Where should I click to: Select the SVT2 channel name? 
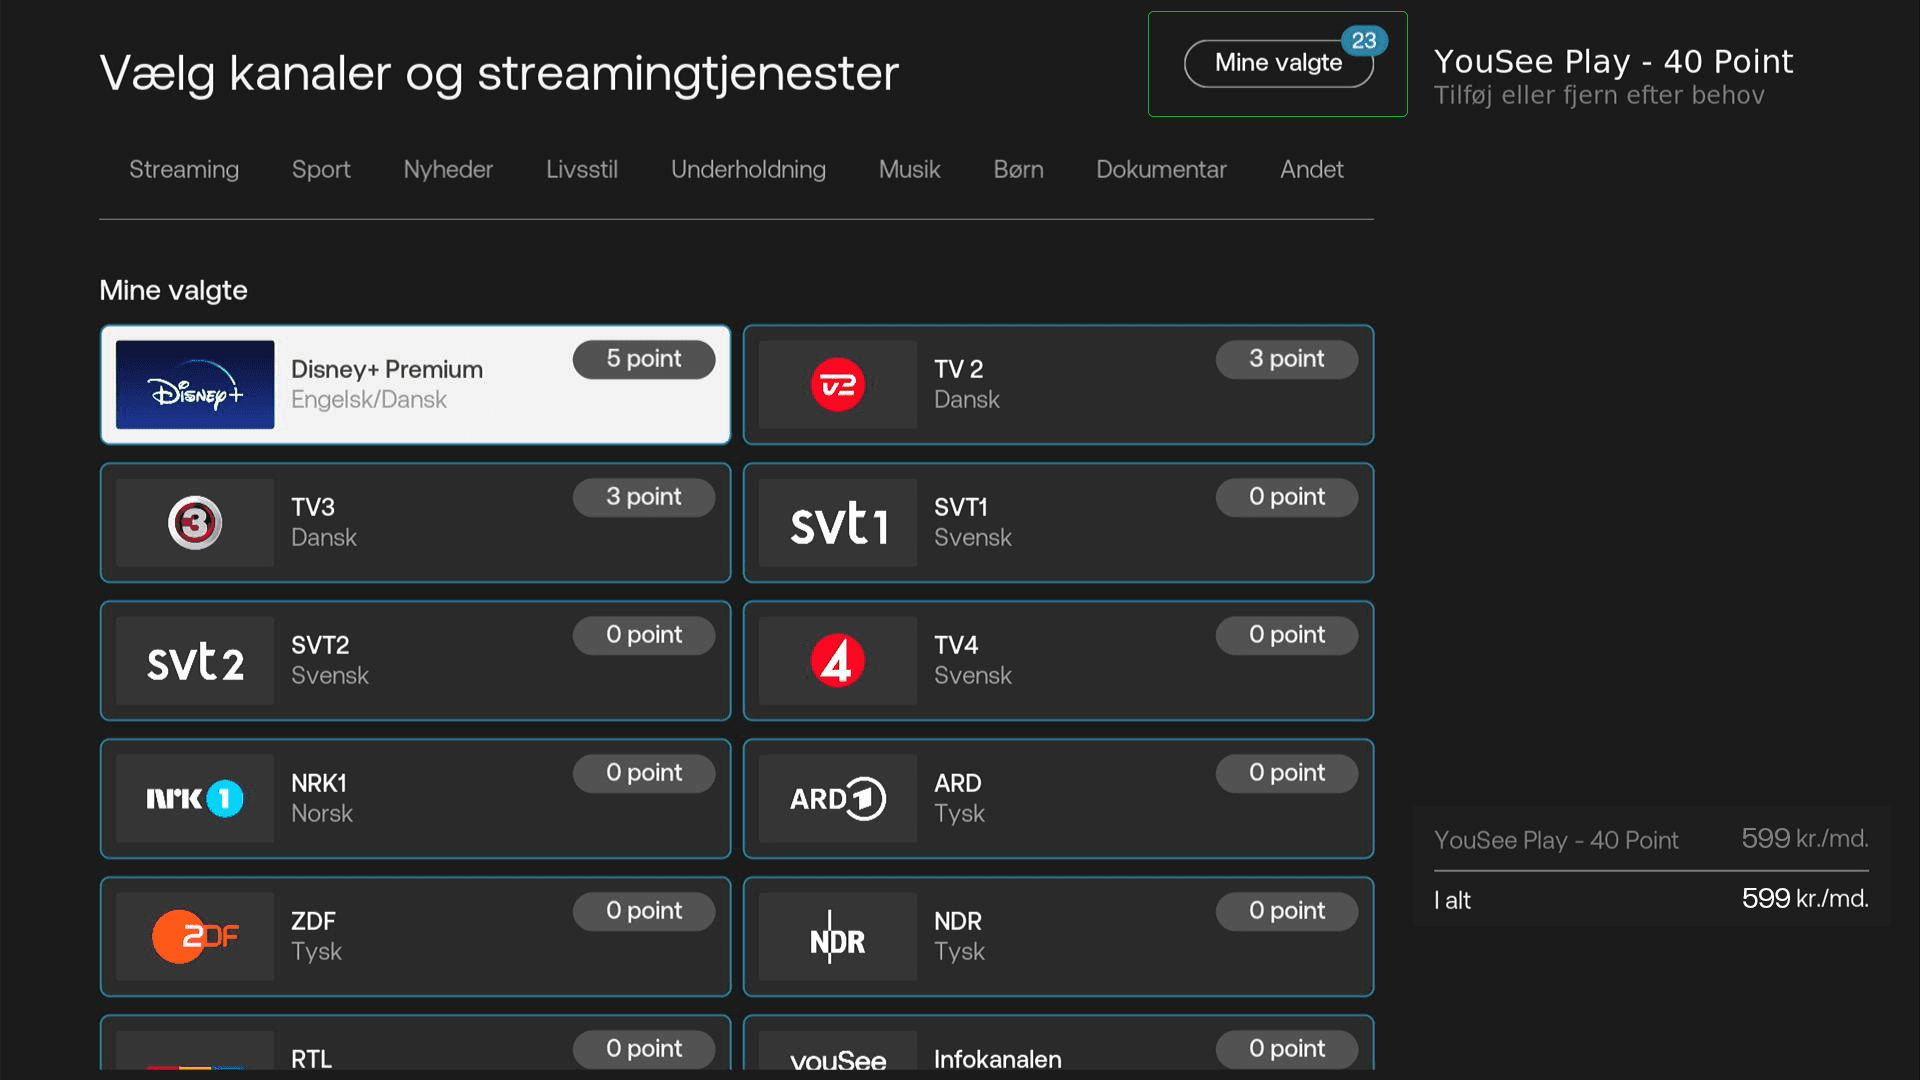point(320,646)
